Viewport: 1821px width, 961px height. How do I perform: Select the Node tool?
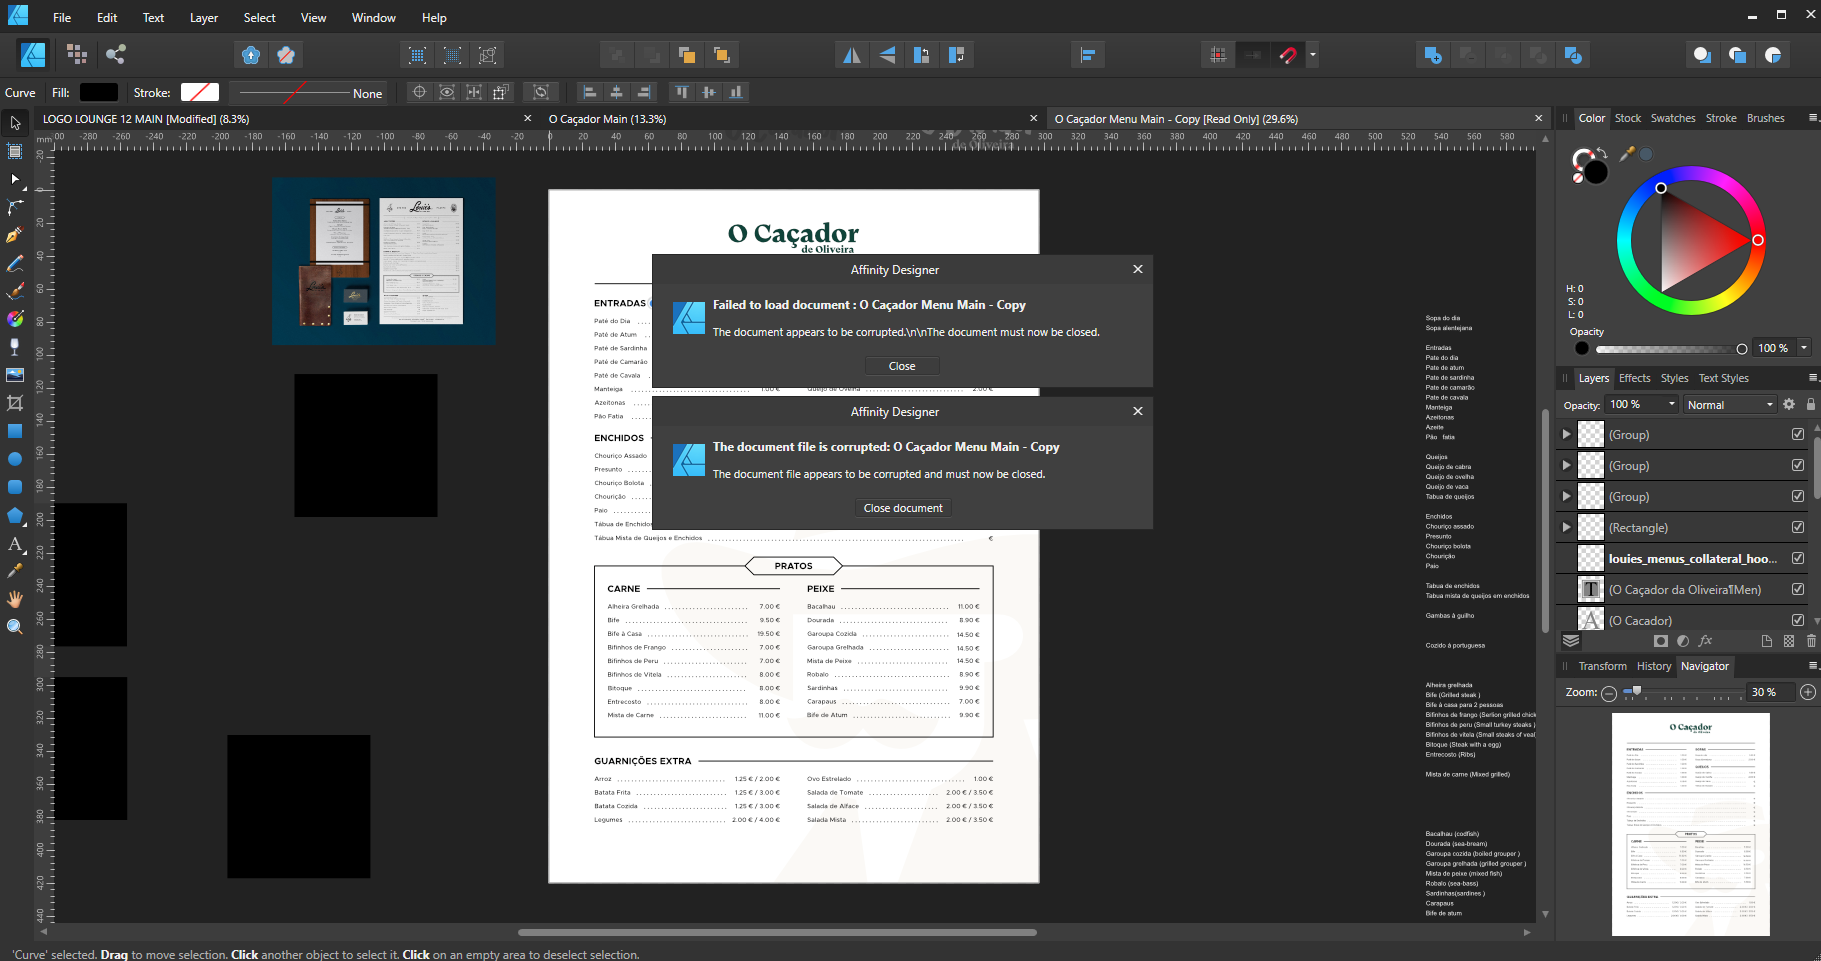tap(15, 180)
